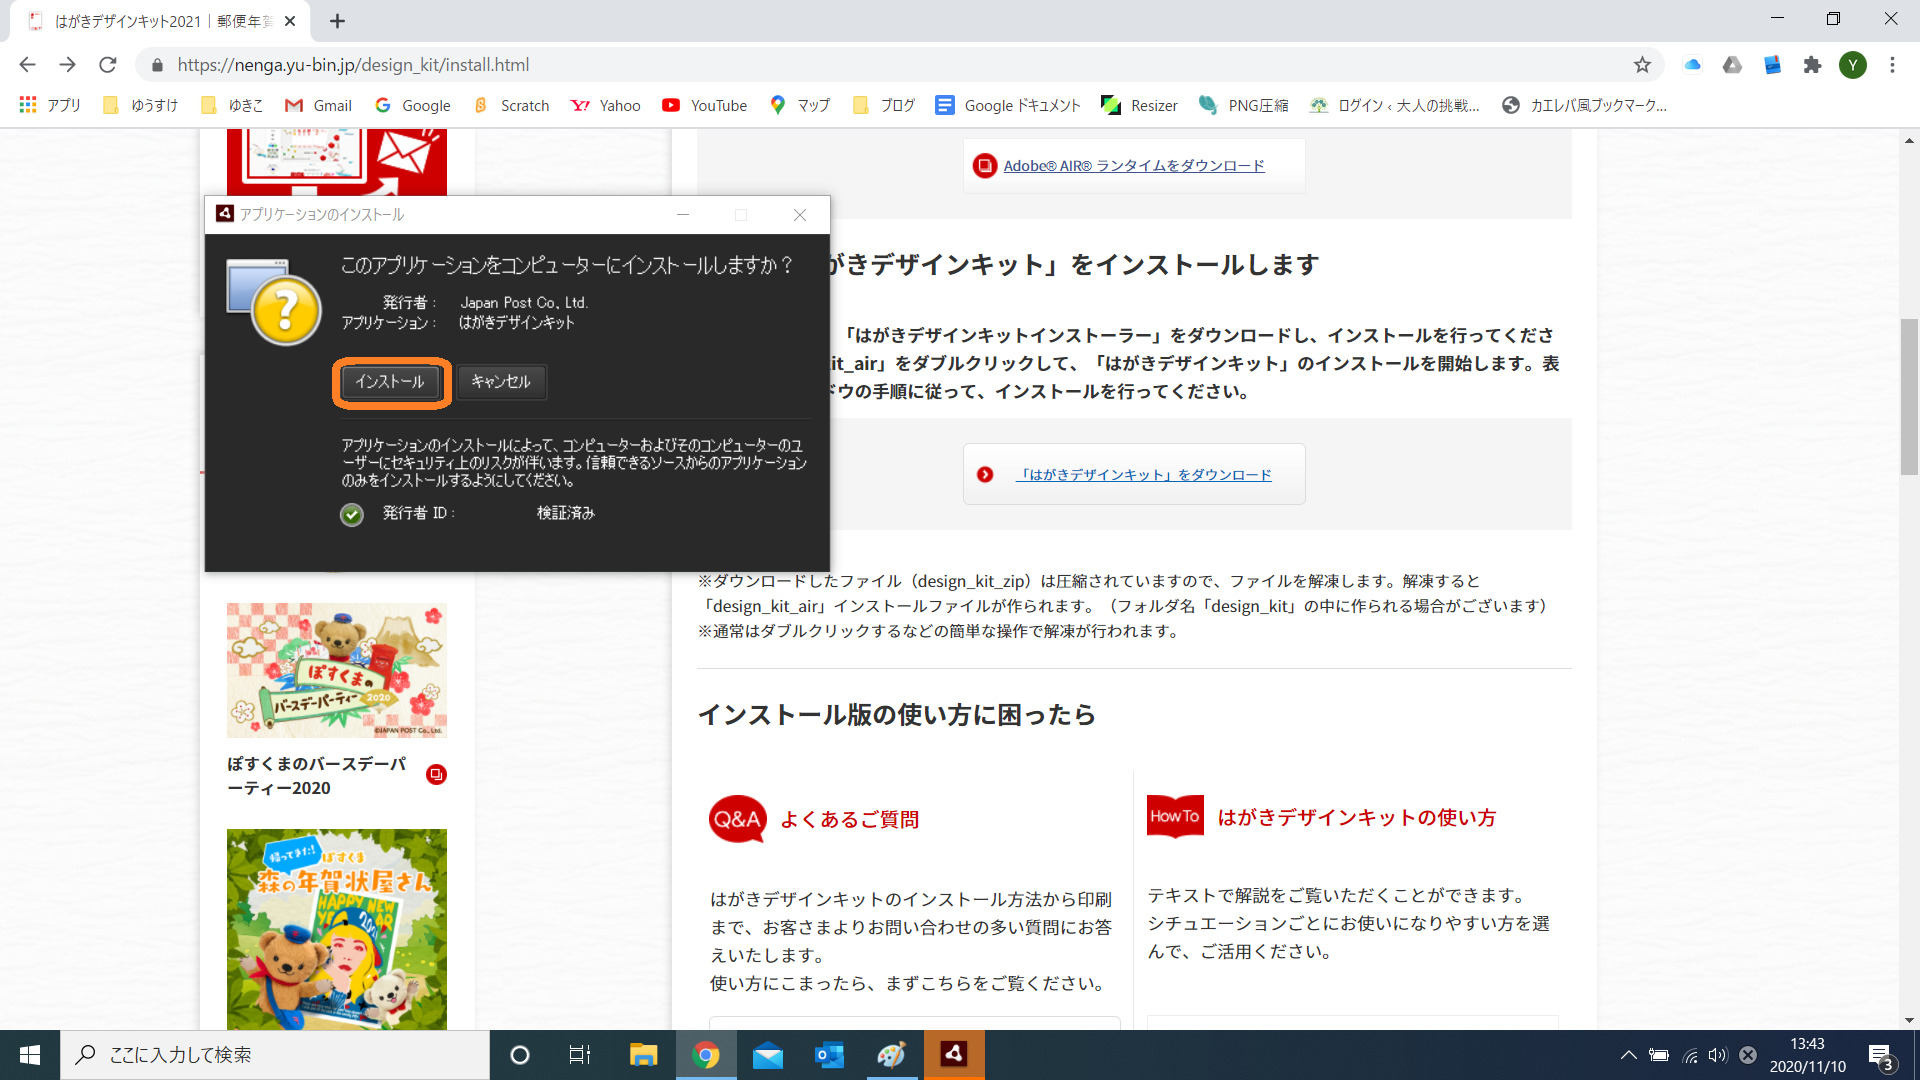This screenshot has width=1920, height=1080.
Task: Open the Google bookmark
Action: pyautogui.click(x=412, y=105)
